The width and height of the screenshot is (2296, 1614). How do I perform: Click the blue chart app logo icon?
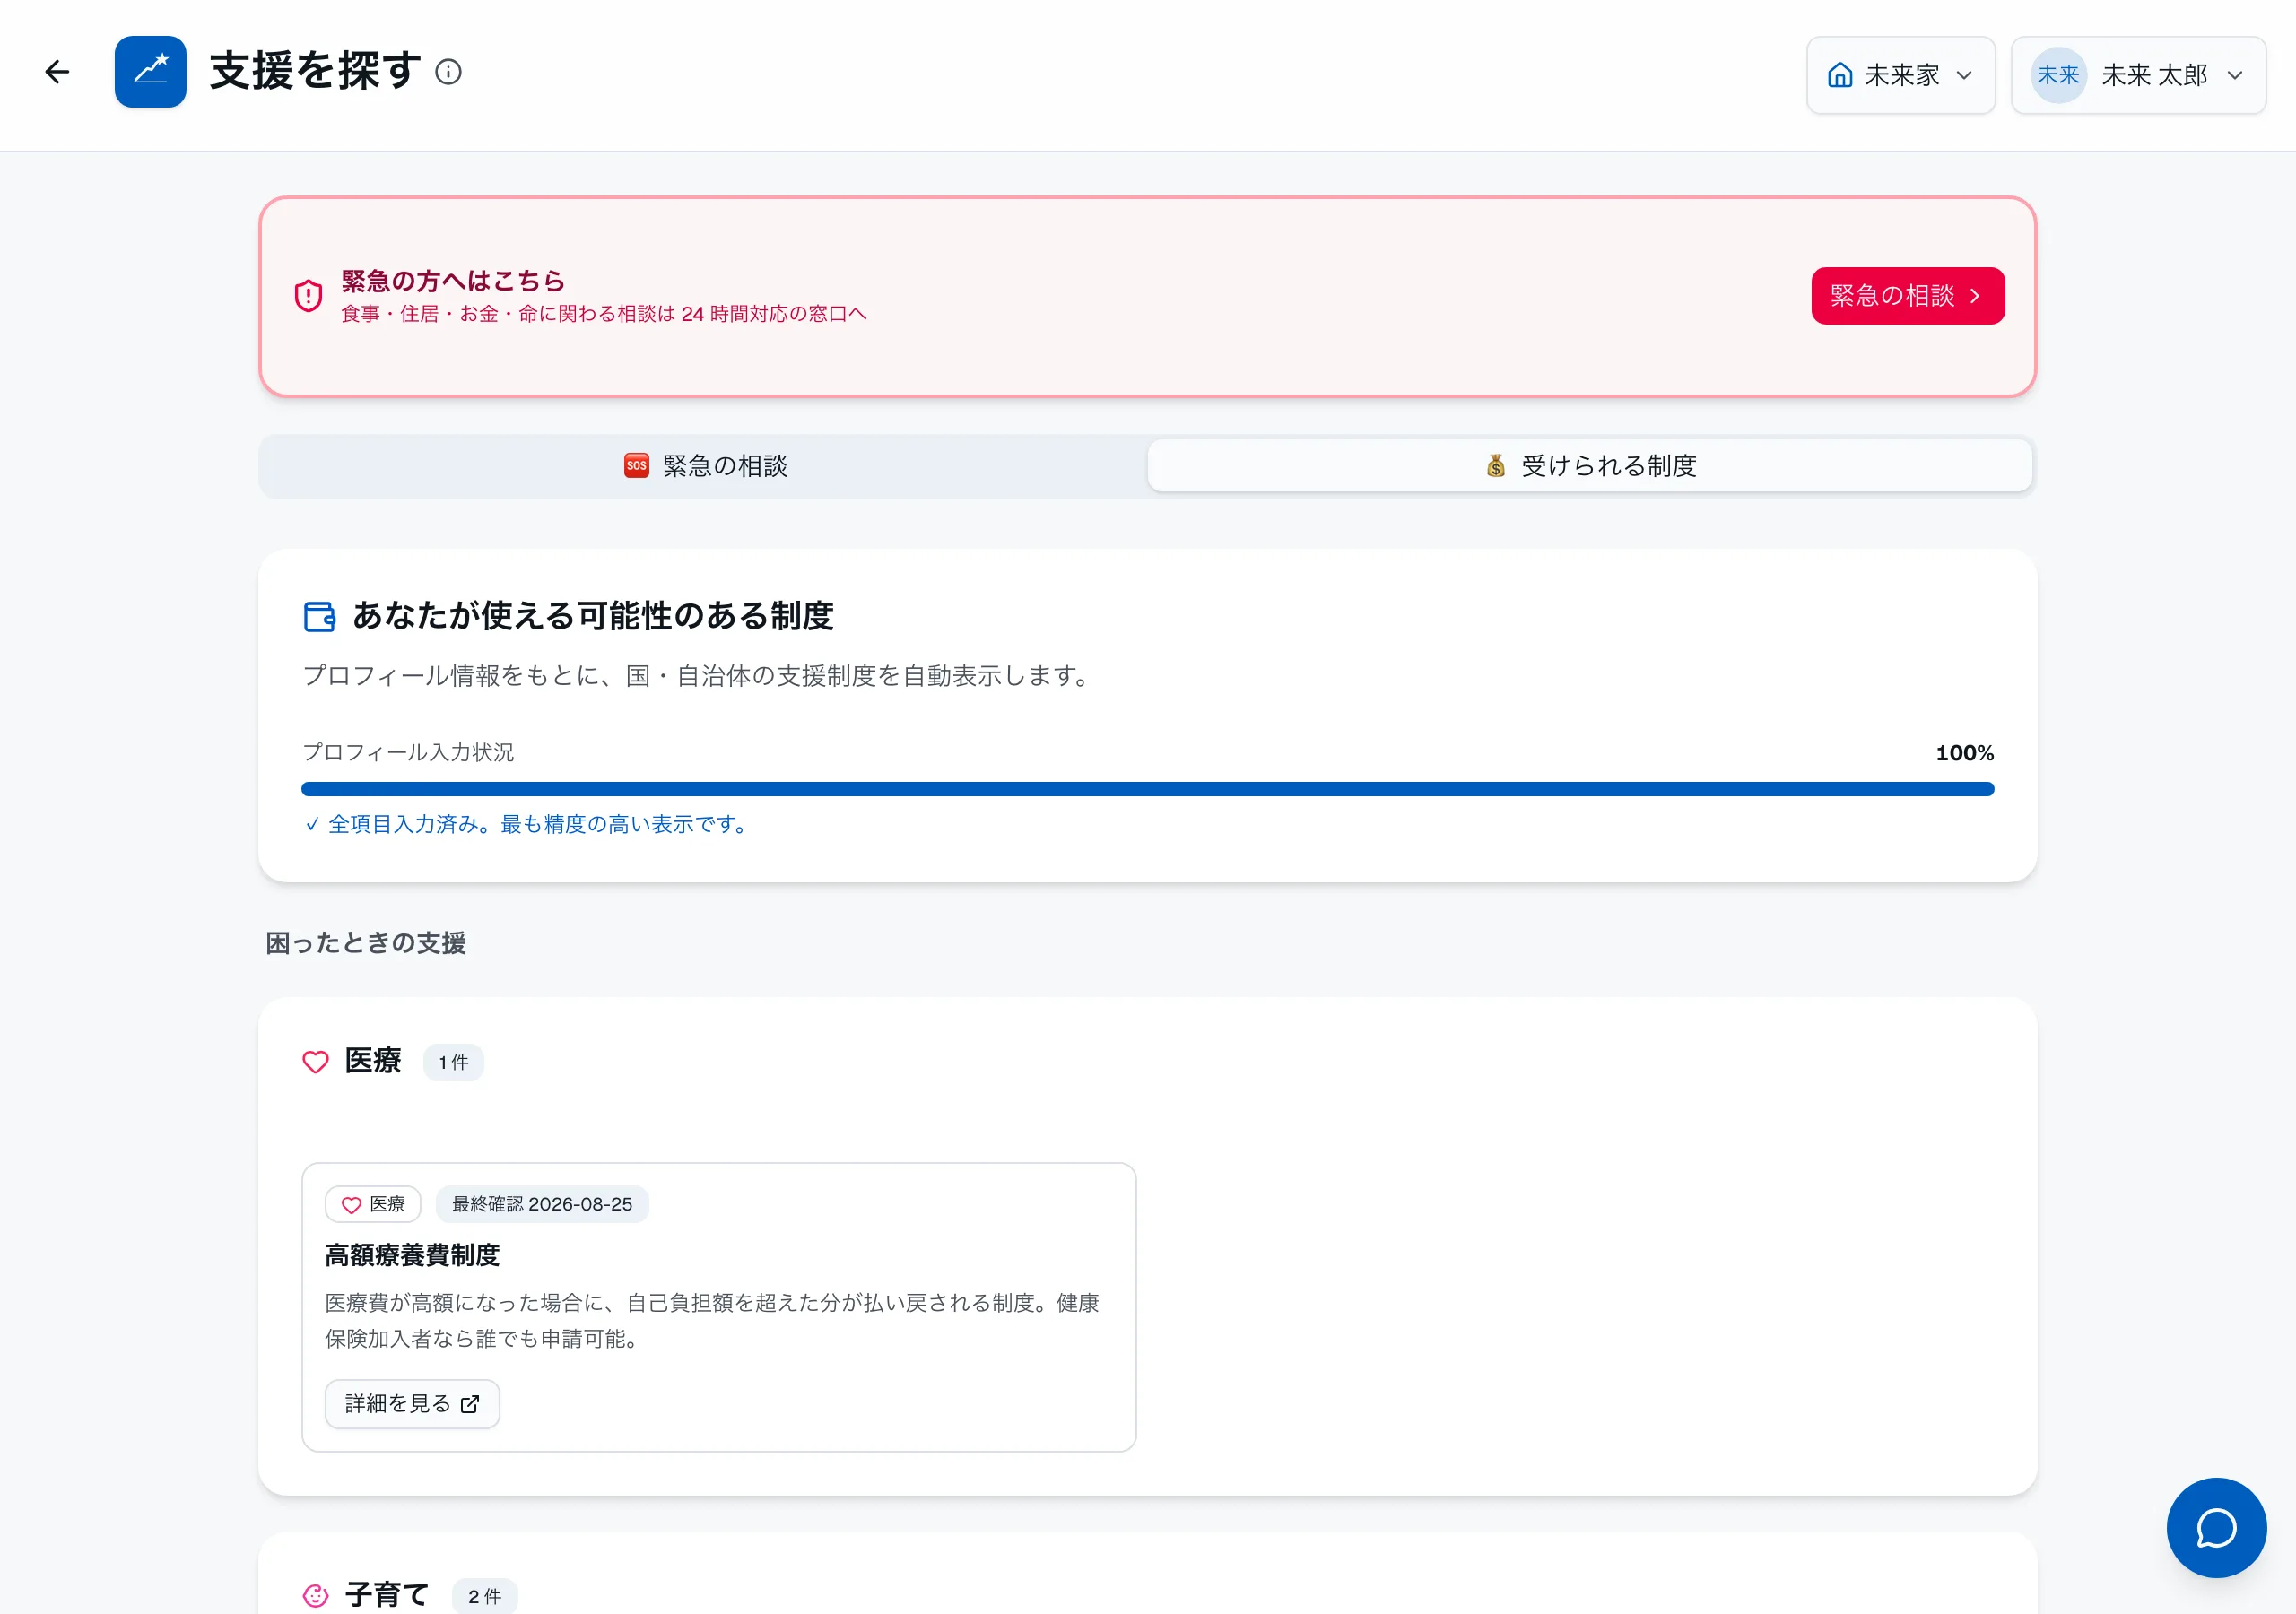pos(150,72)
